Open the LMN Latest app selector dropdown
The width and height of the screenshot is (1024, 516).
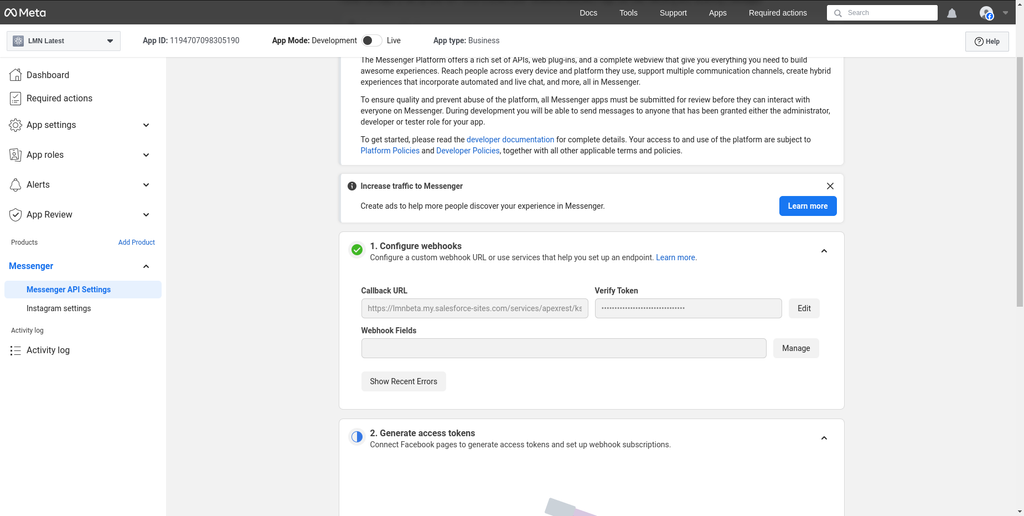click(x=64, y=40)
